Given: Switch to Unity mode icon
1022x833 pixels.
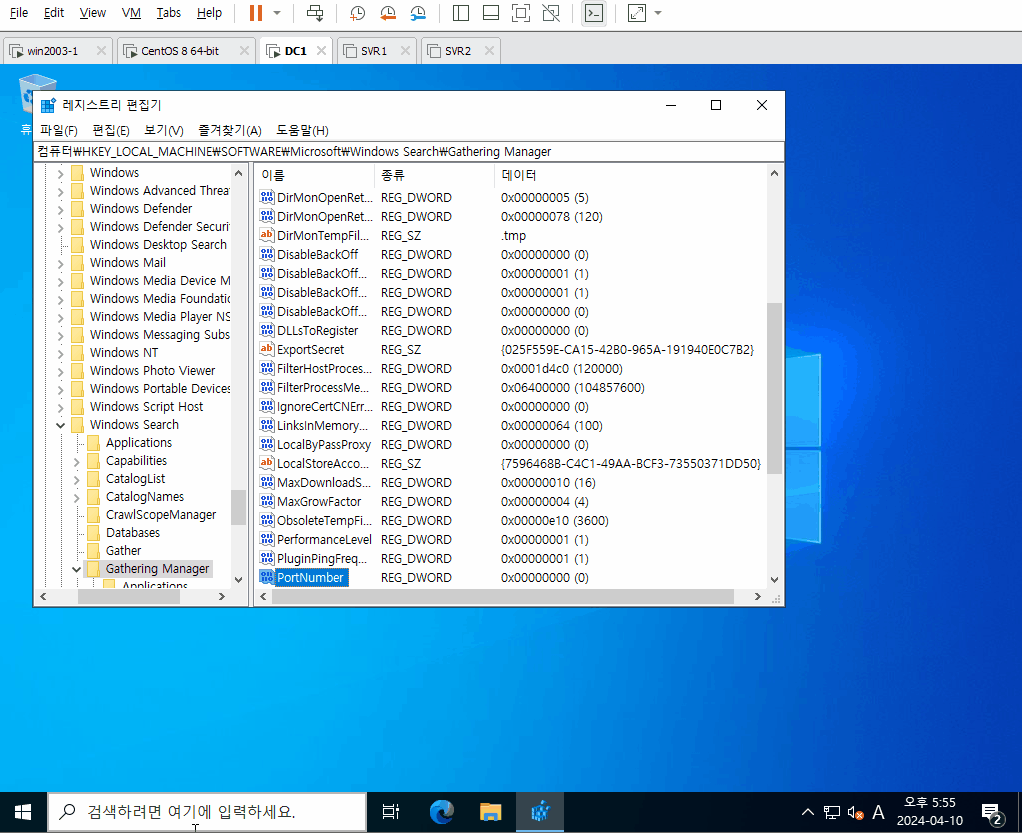Looking at the screenshot, I should [551, 13].
